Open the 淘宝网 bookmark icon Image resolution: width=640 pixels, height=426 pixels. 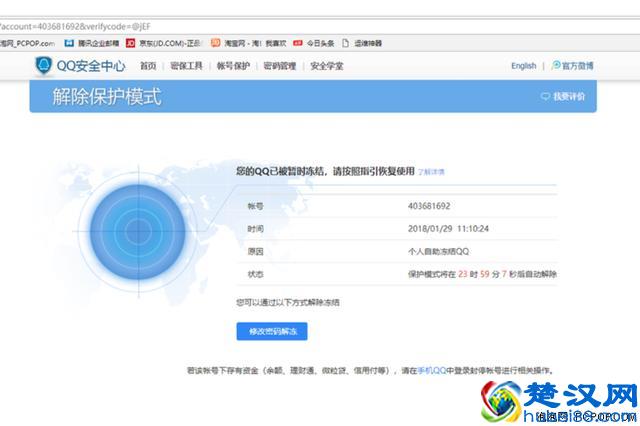point(216,43)
